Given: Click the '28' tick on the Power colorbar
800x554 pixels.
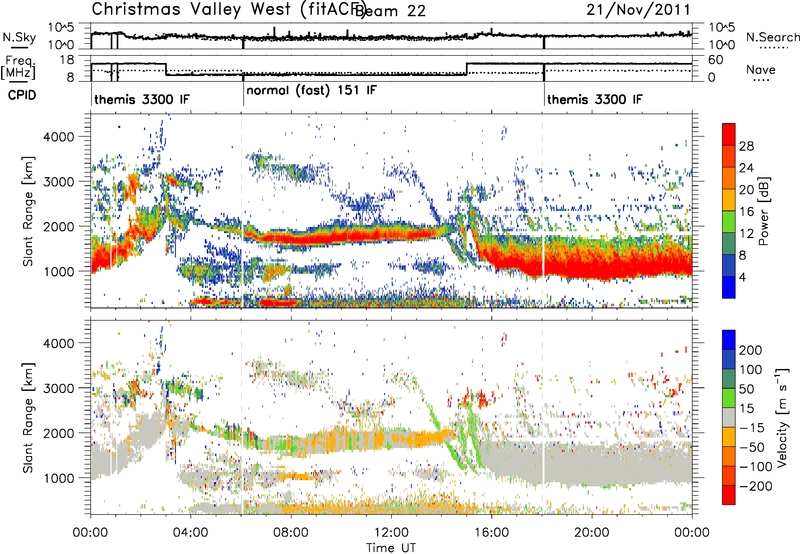Looking at the screenshot, I should tap(746, 146).
